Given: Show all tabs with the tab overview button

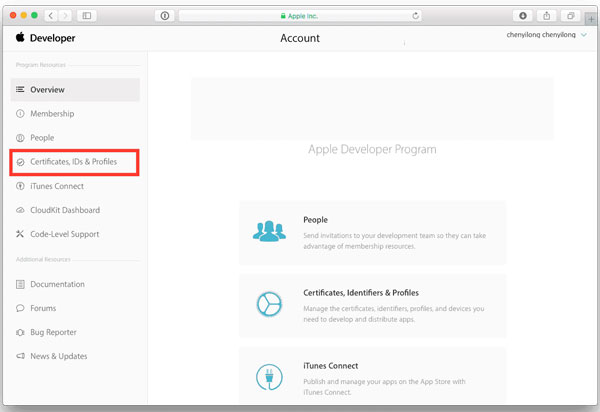Looking at the screenshot, I should pos(571,16).
